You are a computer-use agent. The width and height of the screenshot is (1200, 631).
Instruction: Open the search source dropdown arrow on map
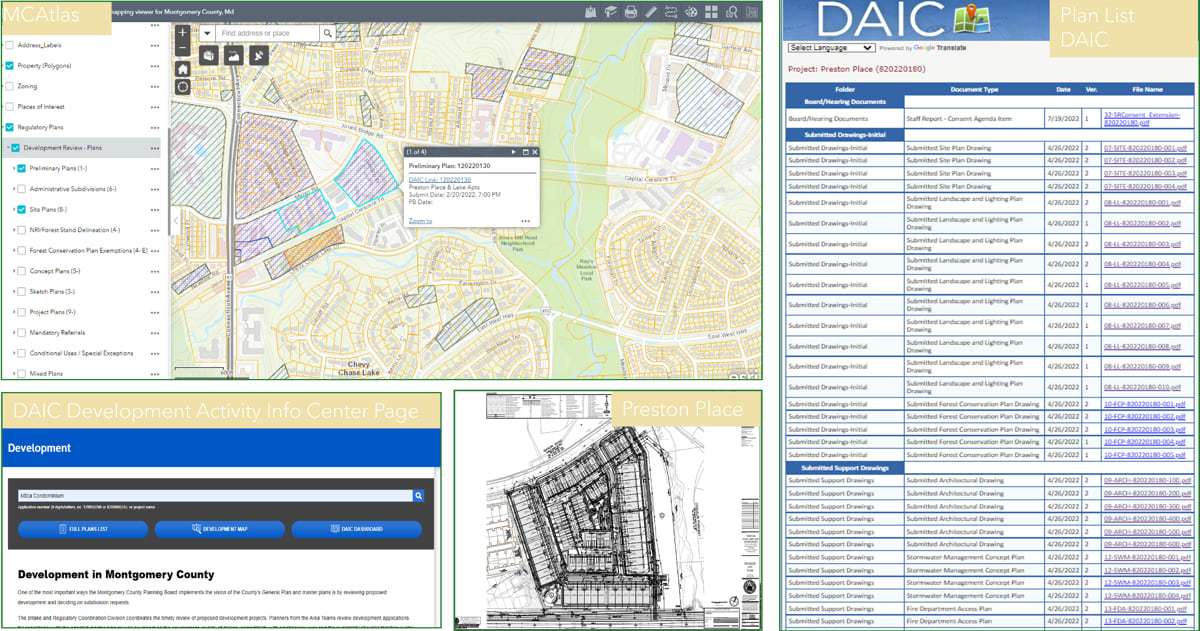pos(206,33)
